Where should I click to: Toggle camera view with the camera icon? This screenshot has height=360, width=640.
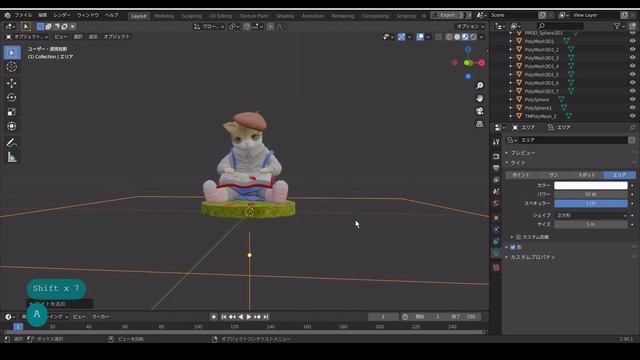tap(480, 111)
